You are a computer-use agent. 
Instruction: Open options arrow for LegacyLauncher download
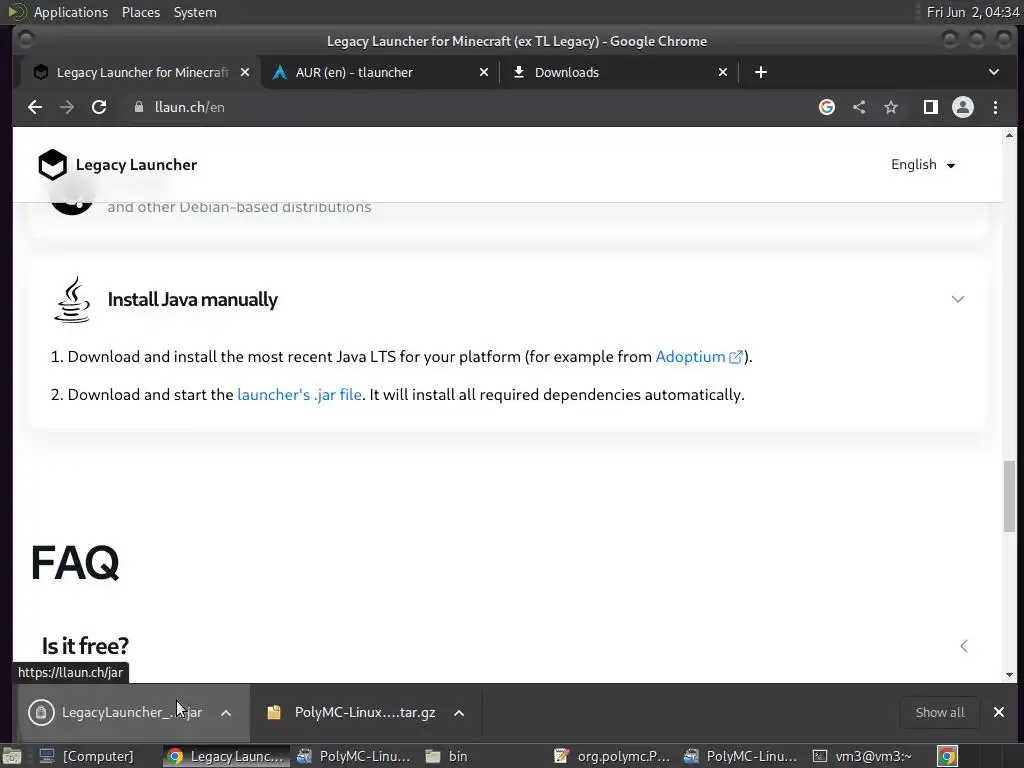tap(226, 712)
